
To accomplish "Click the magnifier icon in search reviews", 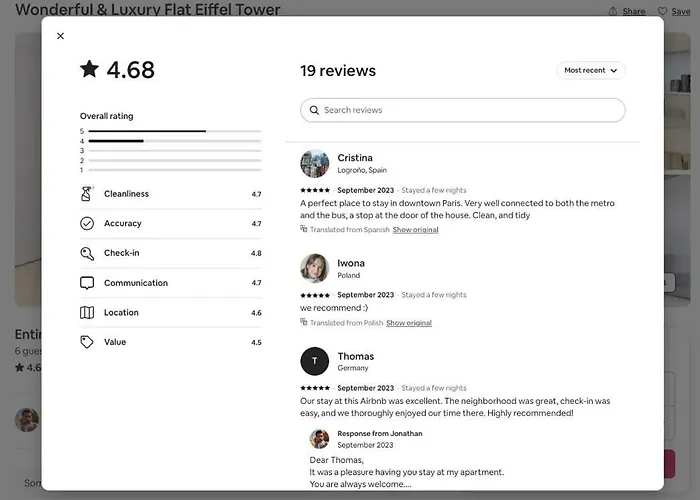I will tap(315, 110).
